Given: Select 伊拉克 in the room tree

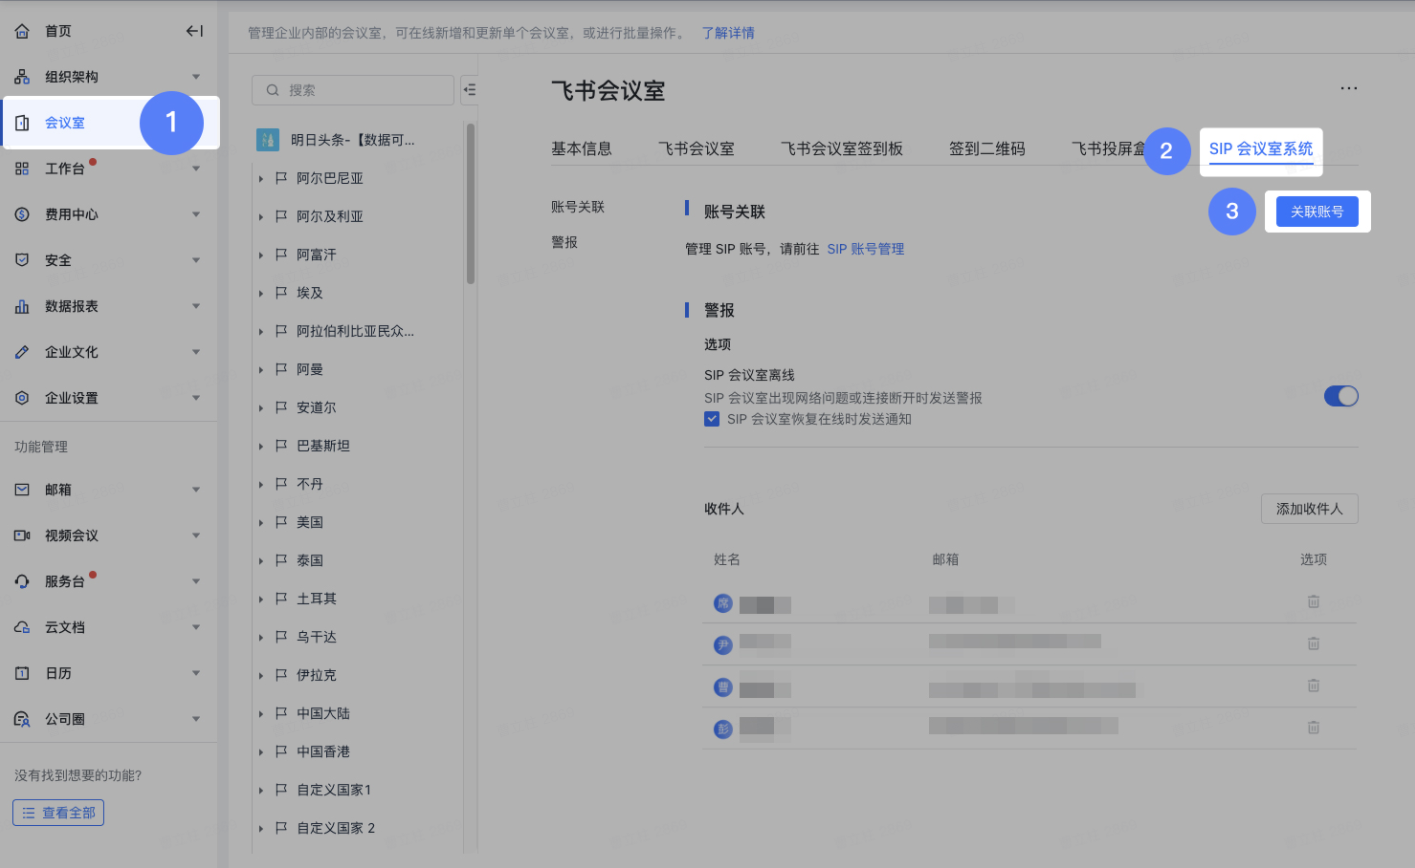Looking at the screenshot, I should [317, 675].
